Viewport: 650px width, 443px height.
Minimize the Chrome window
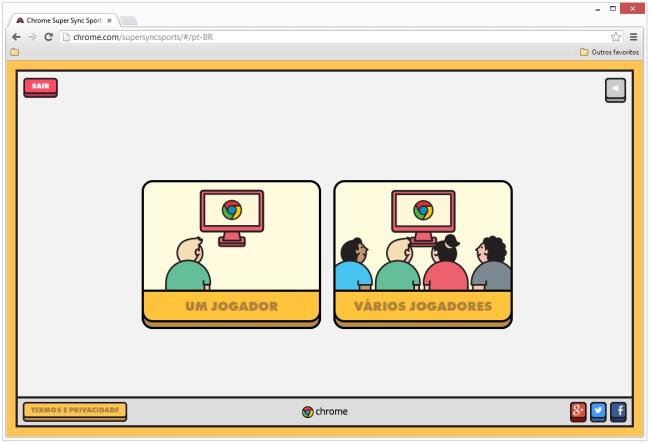pos(597,9)
